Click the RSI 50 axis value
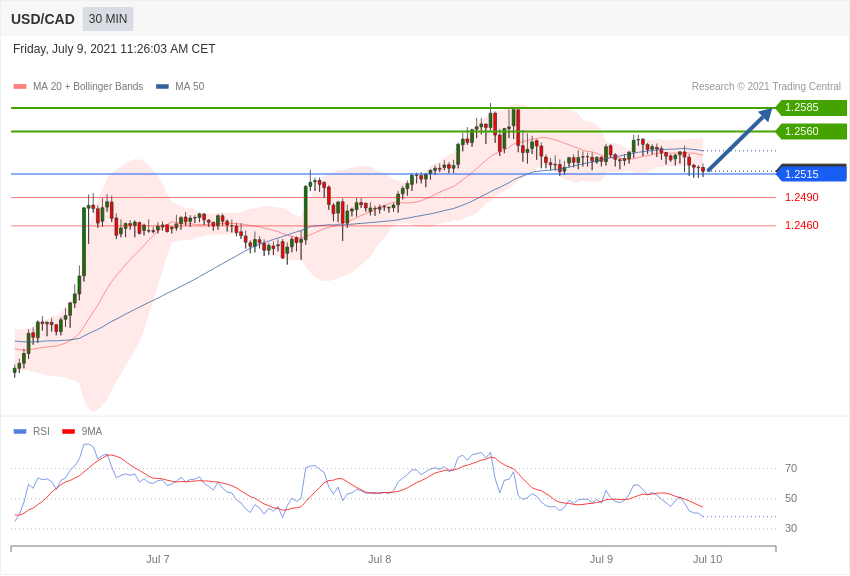Image resolution: width=850 pixels, height=576 pixels. (791, 499)
